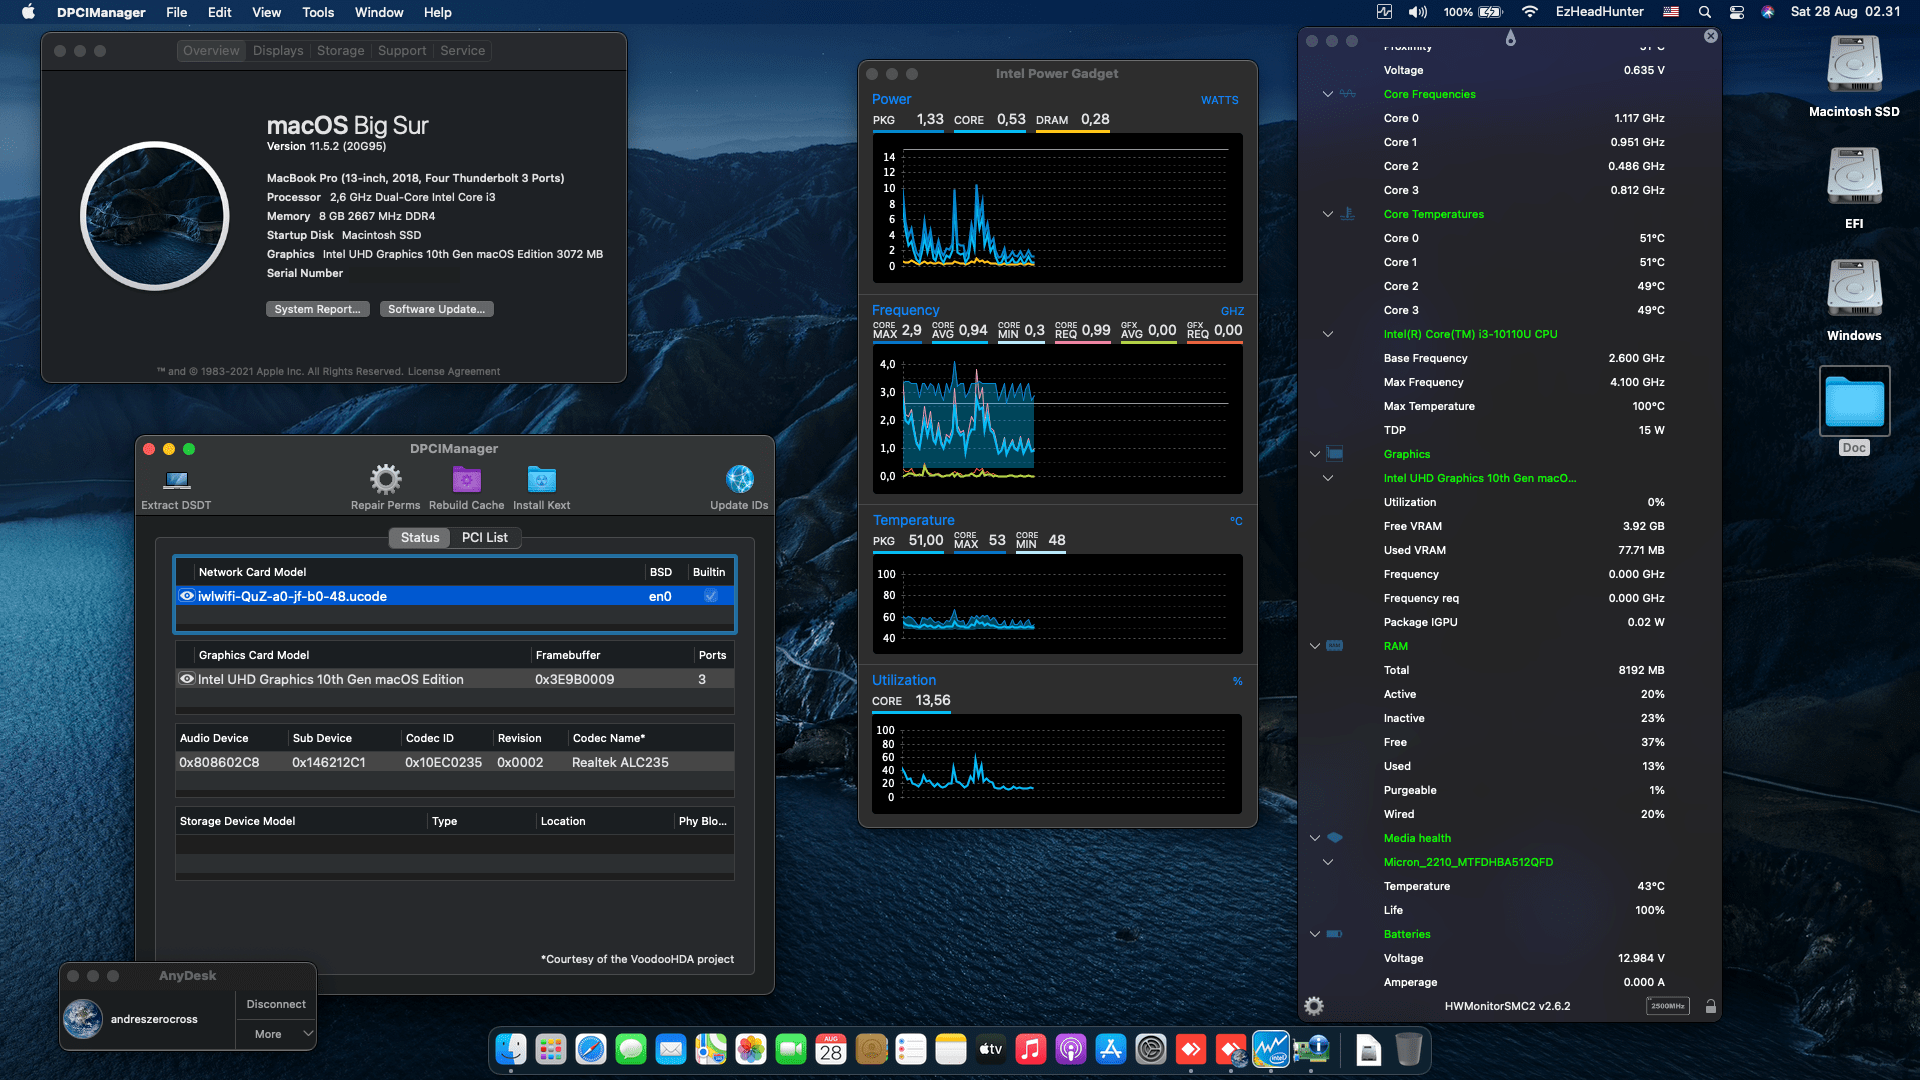Open DPCIManager icon in the Dock
1920x1080 pixels.
(x=1311, y=1049)
